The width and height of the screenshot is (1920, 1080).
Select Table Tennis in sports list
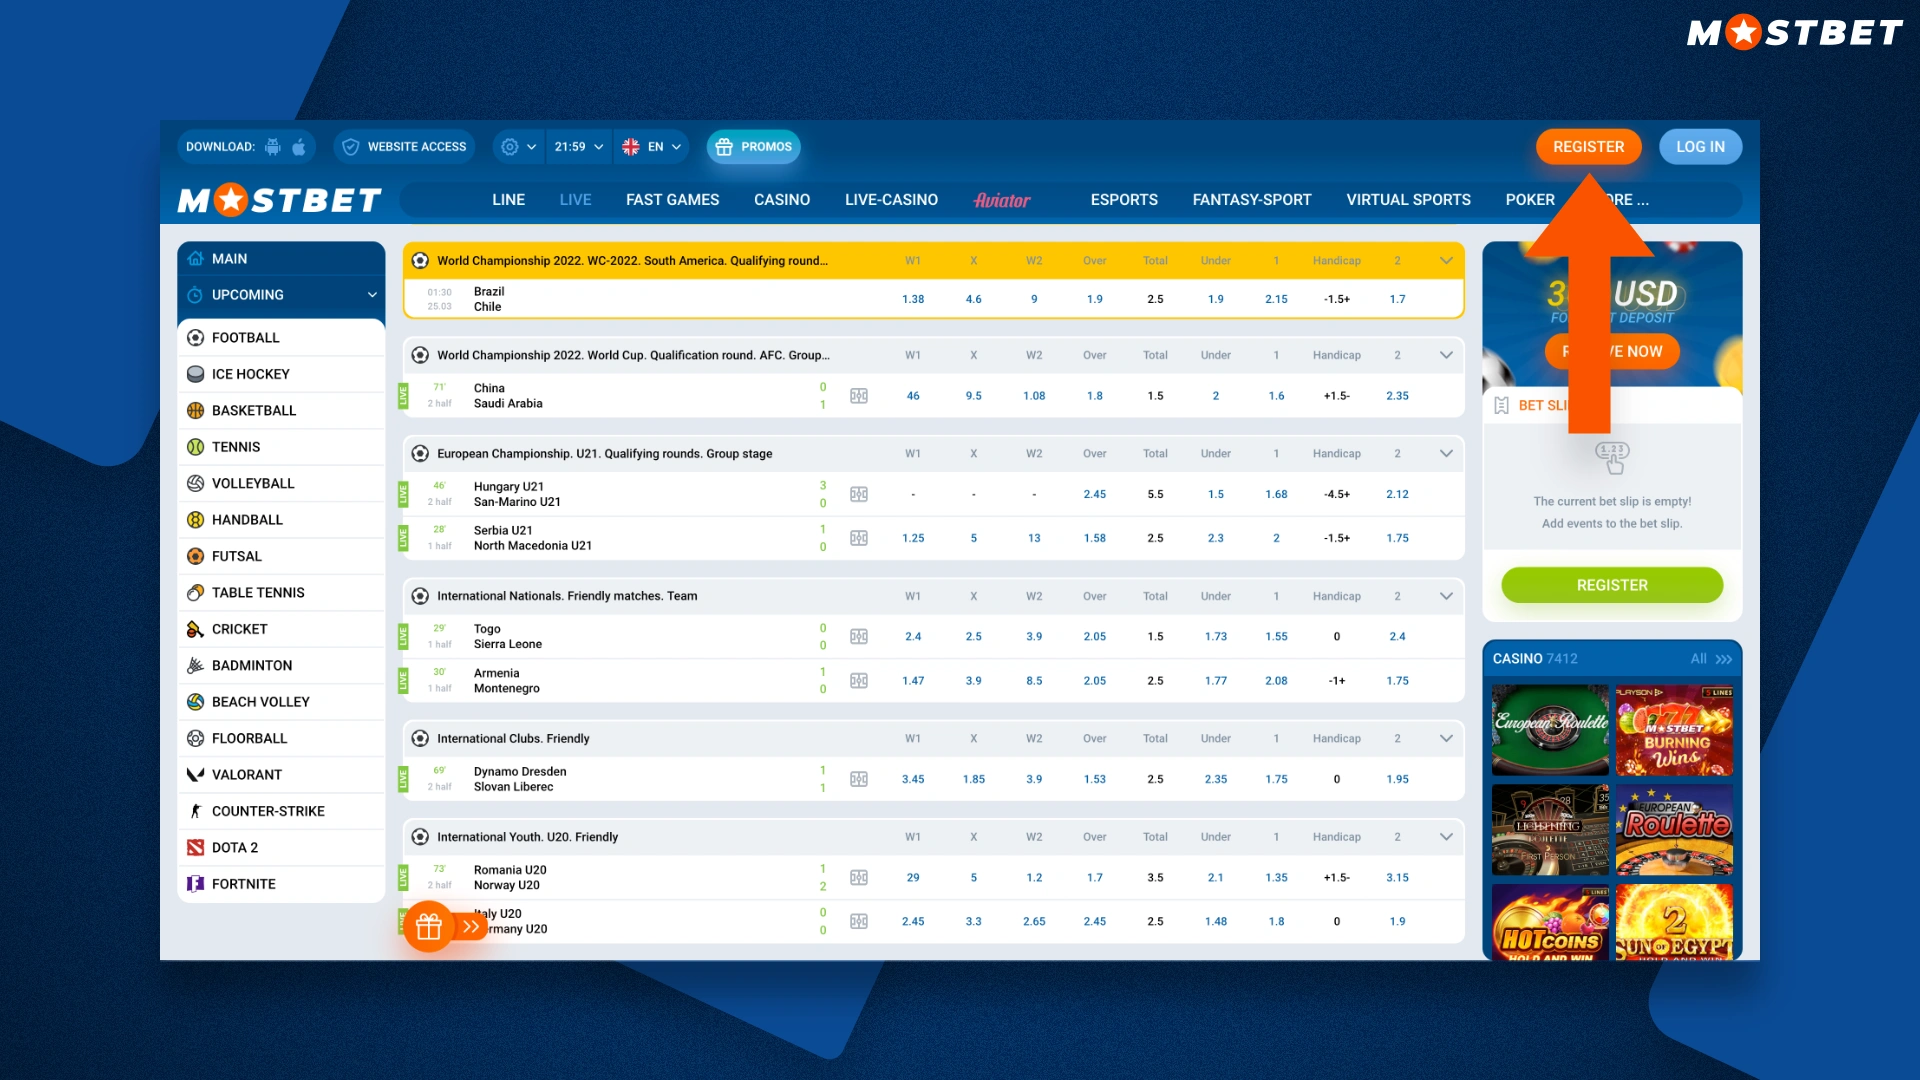(x=281, y=593)
